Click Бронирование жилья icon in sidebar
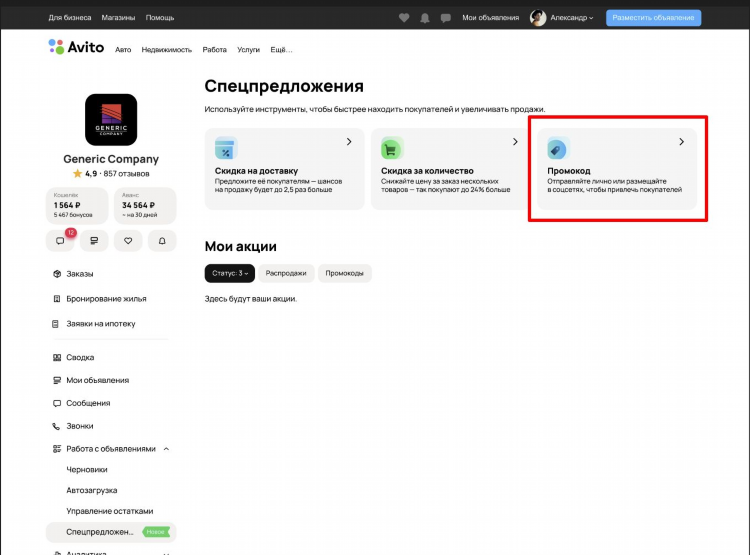Viewport: 750px width, 555px height. (x=56, y=299)
